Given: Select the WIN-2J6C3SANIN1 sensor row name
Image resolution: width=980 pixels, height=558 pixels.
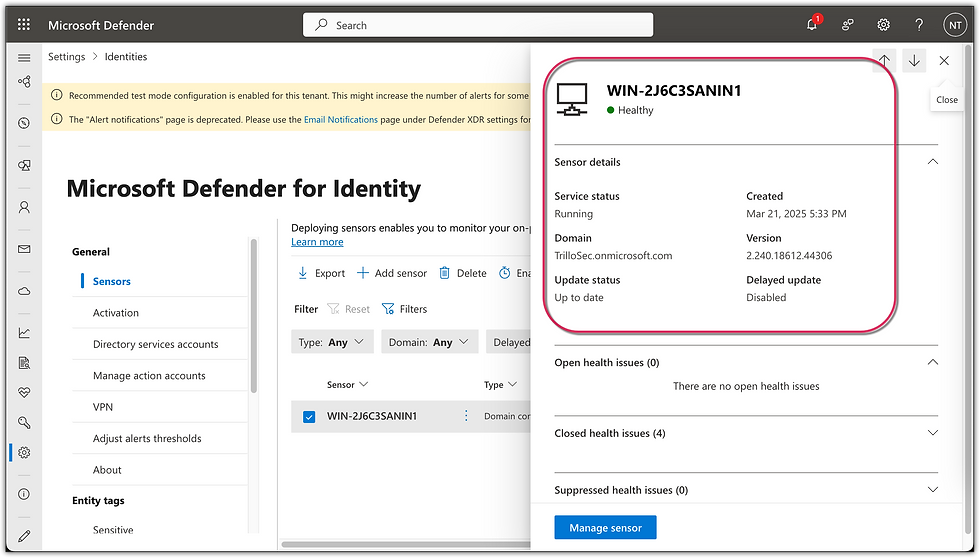Looking at the screenshot, I should pos(372,416).
